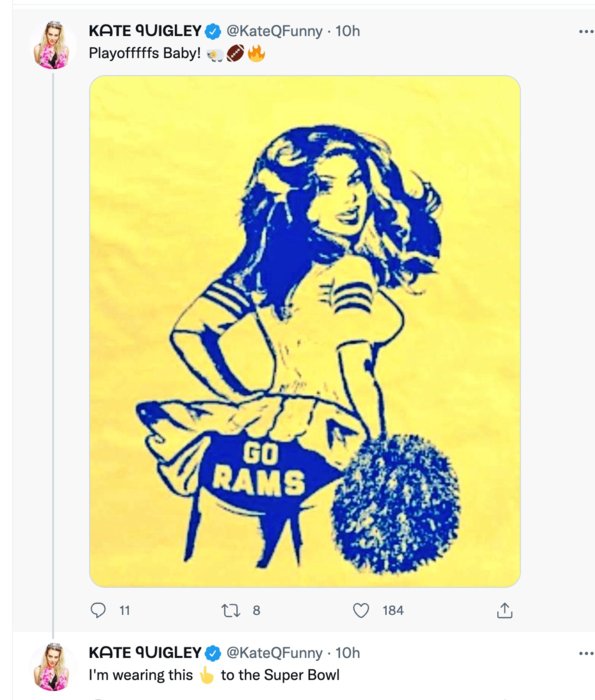Viewport: 595px width, 700px height.
Task: Click the 11 replies count
Action: [125, 610]
